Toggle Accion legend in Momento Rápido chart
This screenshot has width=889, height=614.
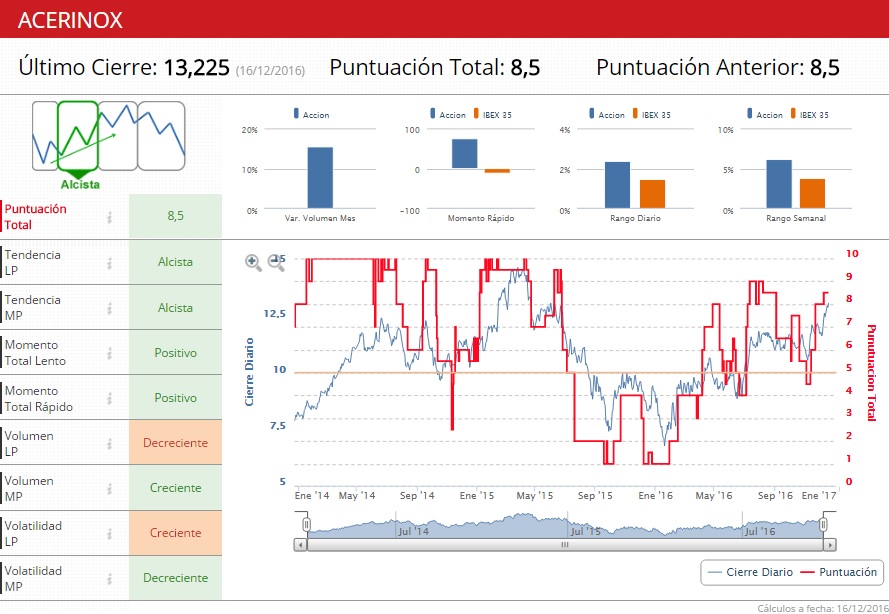448,115
